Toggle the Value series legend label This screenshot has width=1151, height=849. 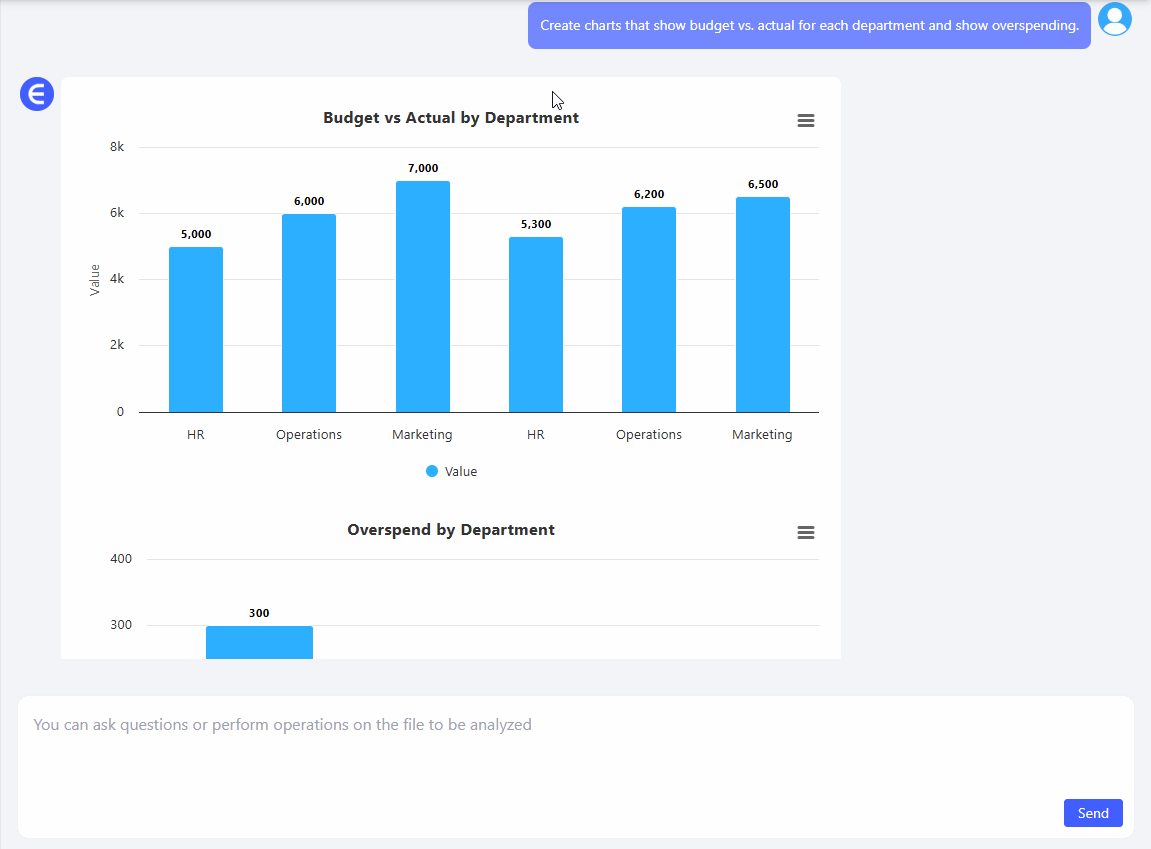461,472
